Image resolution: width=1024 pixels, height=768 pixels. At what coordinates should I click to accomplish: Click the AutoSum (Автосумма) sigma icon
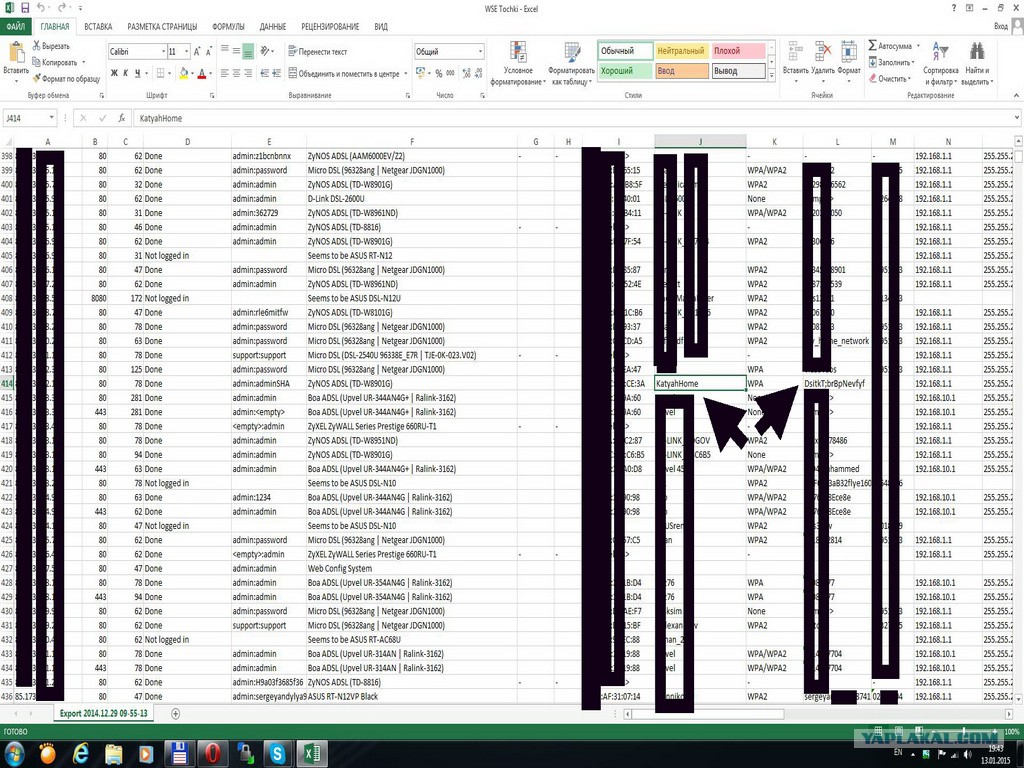872,45
